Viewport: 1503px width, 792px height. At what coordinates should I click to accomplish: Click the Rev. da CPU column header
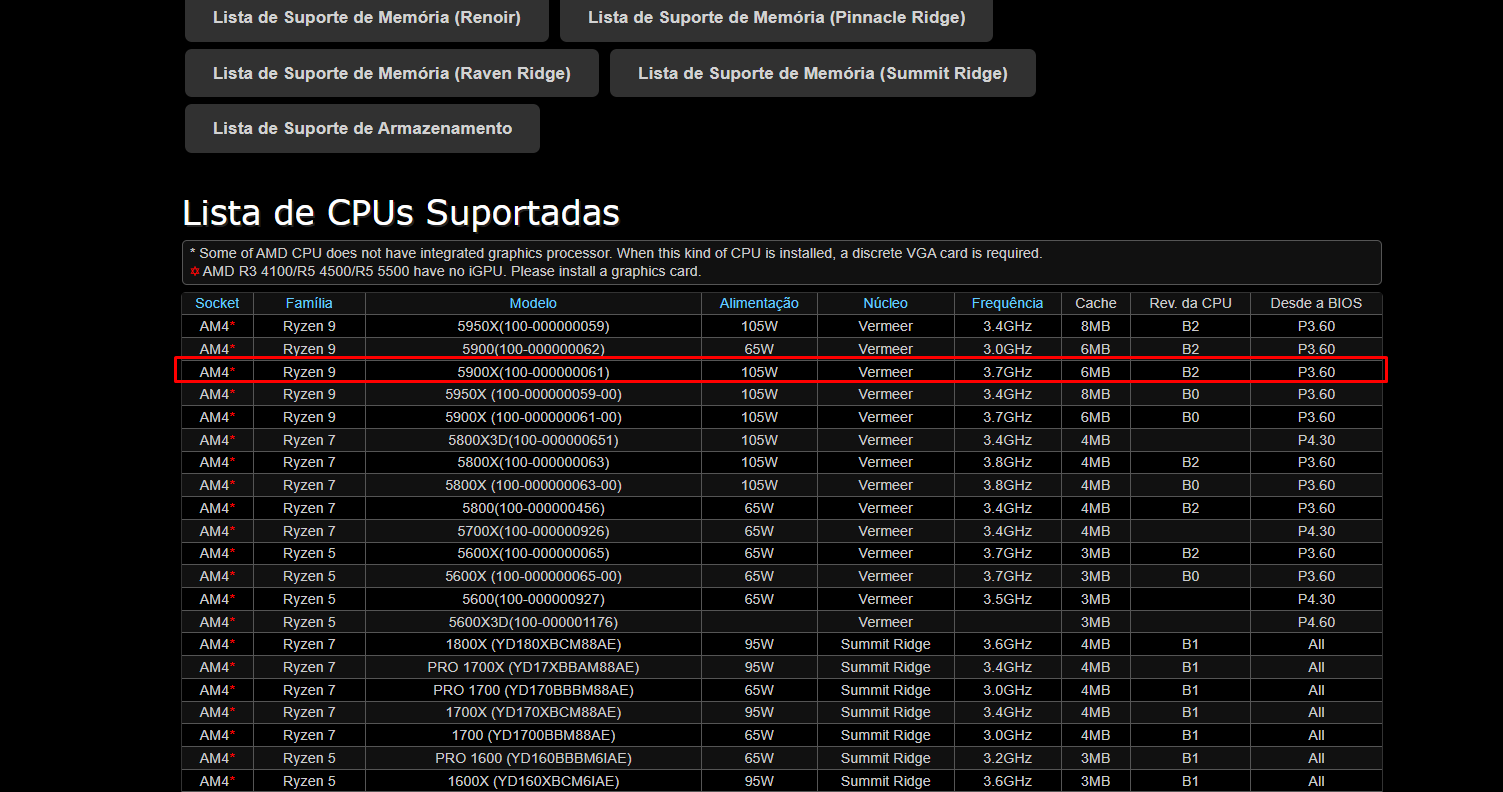tap(1190, 303)
